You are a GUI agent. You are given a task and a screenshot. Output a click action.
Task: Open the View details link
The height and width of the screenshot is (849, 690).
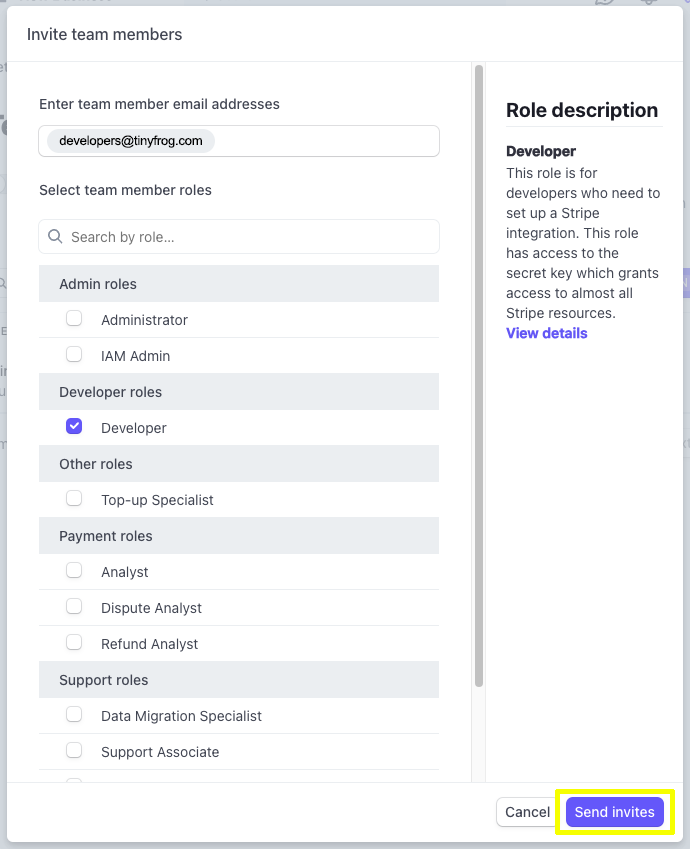(546, 333)
